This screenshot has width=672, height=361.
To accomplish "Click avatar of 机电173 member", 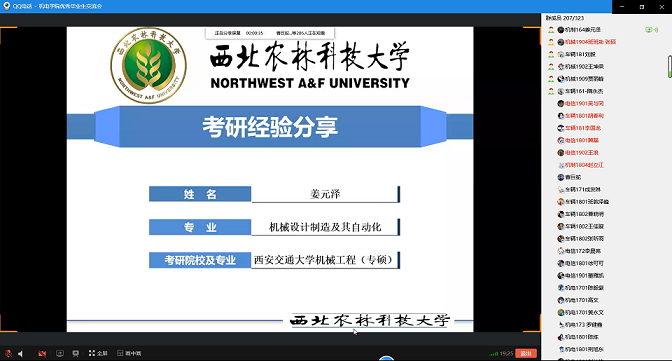I will coord(561,325).
